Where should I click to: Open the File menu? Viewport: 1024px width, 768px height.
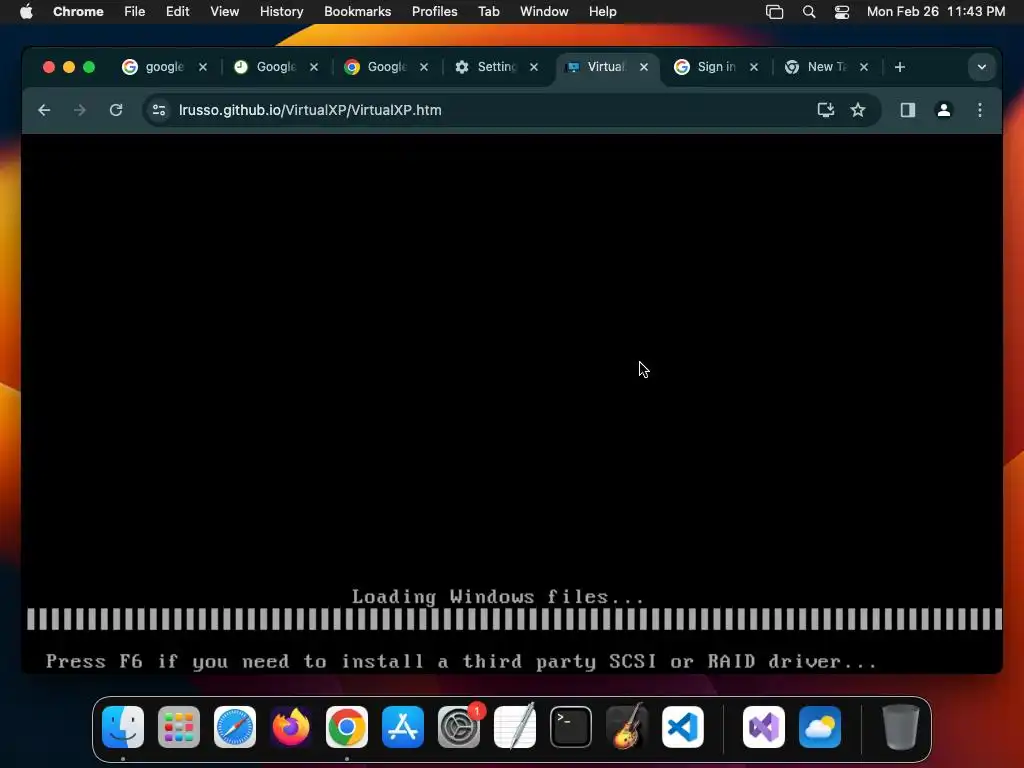(135, 12)
